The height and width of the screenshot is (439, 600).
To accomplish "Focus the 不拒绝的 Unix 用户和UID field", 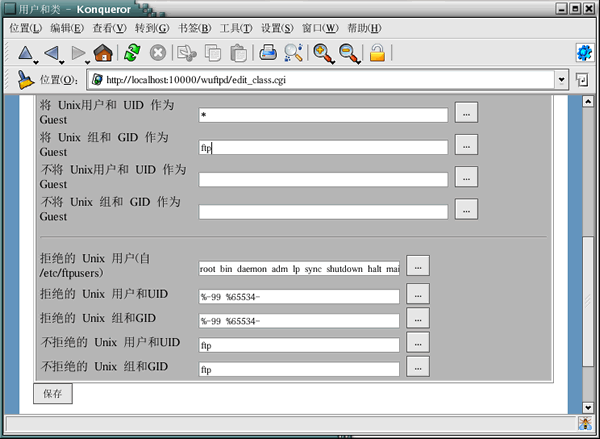I will (x=299, y=345).
